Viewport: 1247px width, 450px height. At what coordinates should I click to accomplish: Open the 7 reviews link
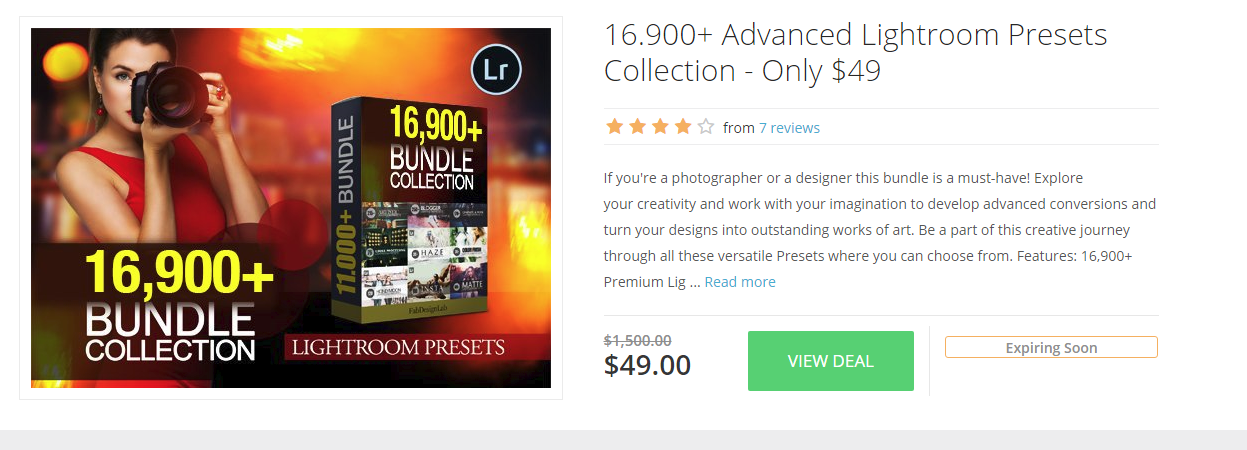[789, 128]
